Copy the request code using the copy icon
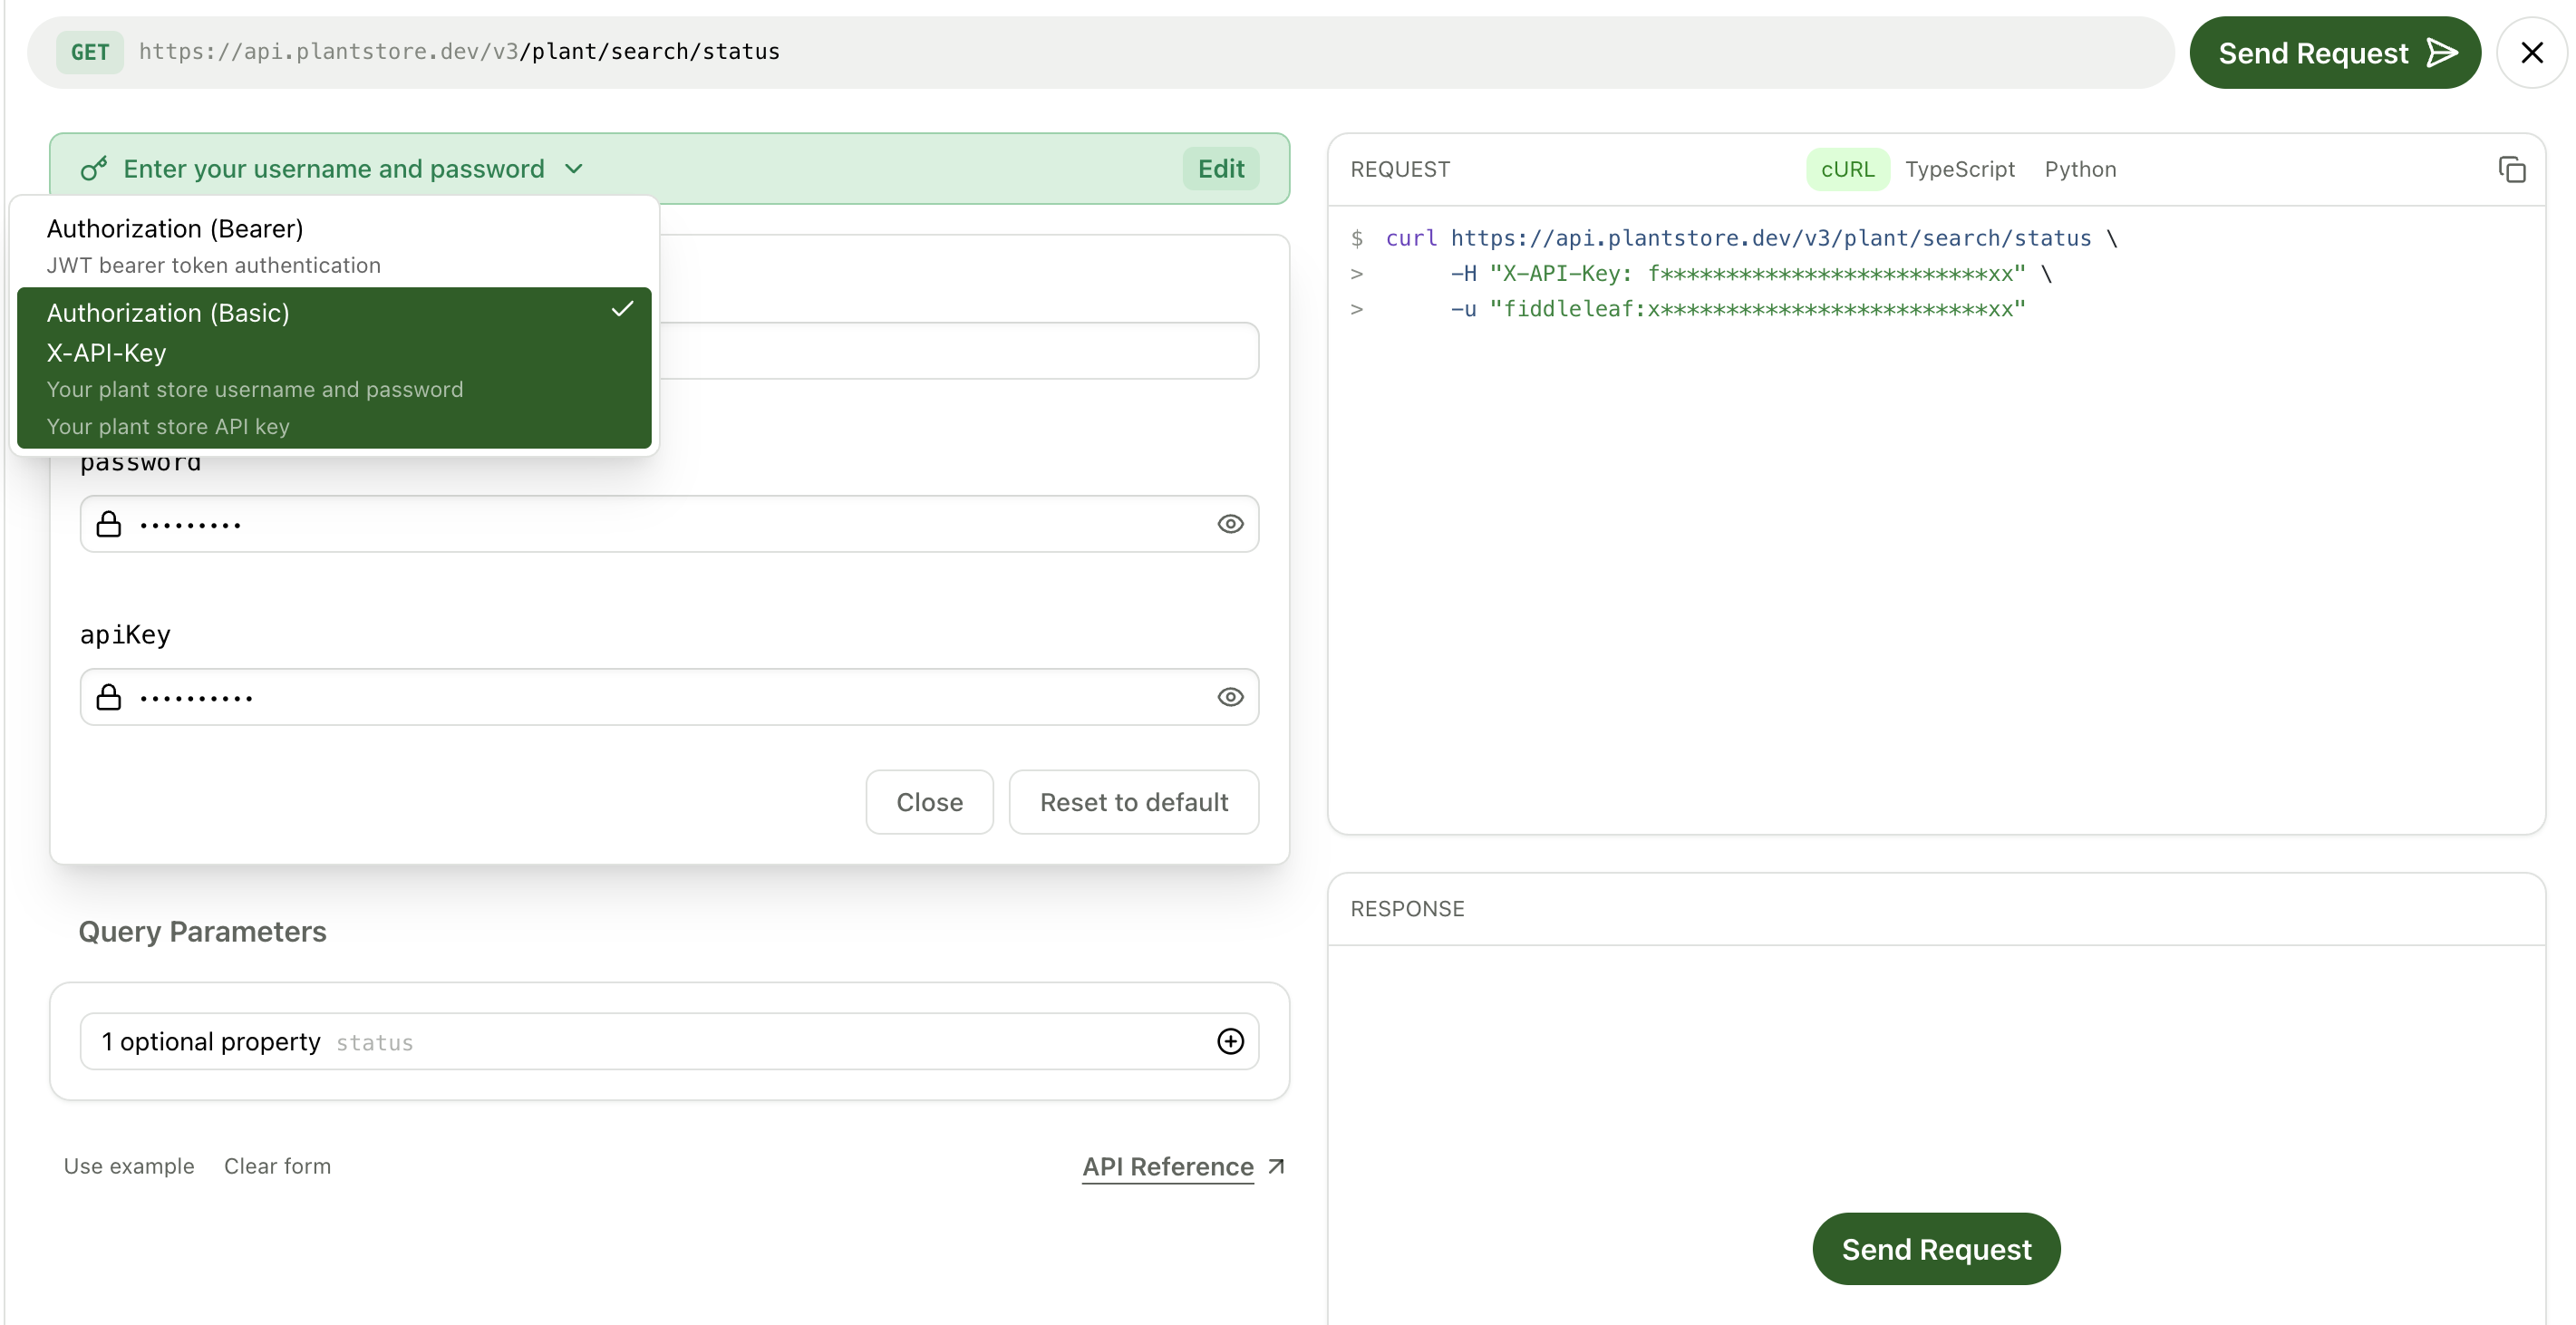The width and height of the screenshot is (2576, 1325). (x=2512, y=169)
